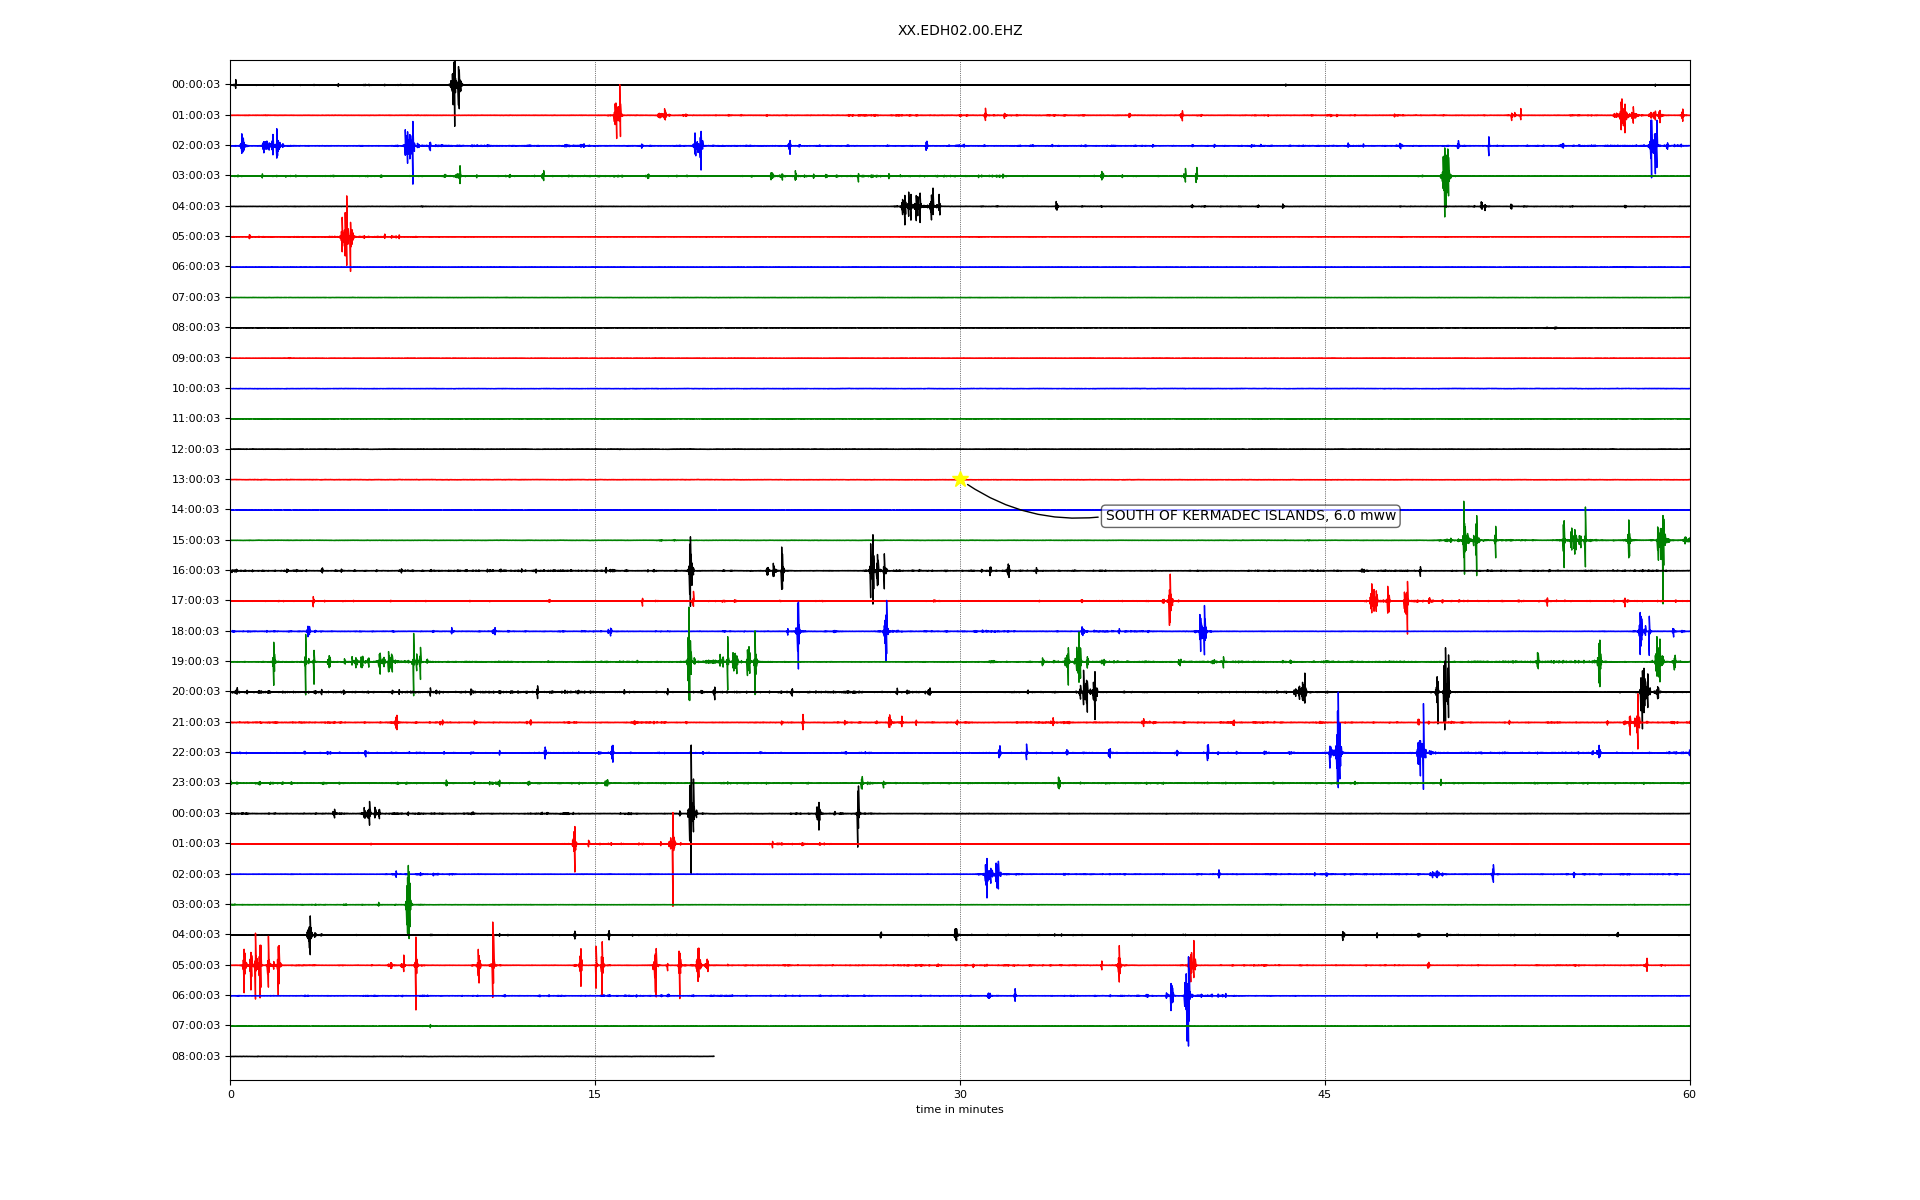Image resolution: width=1920 pixels, height=1200 pixels.
Task: Click the 15 tick on x-axis
Action: pyautogui.click(x=595, y=1095)
